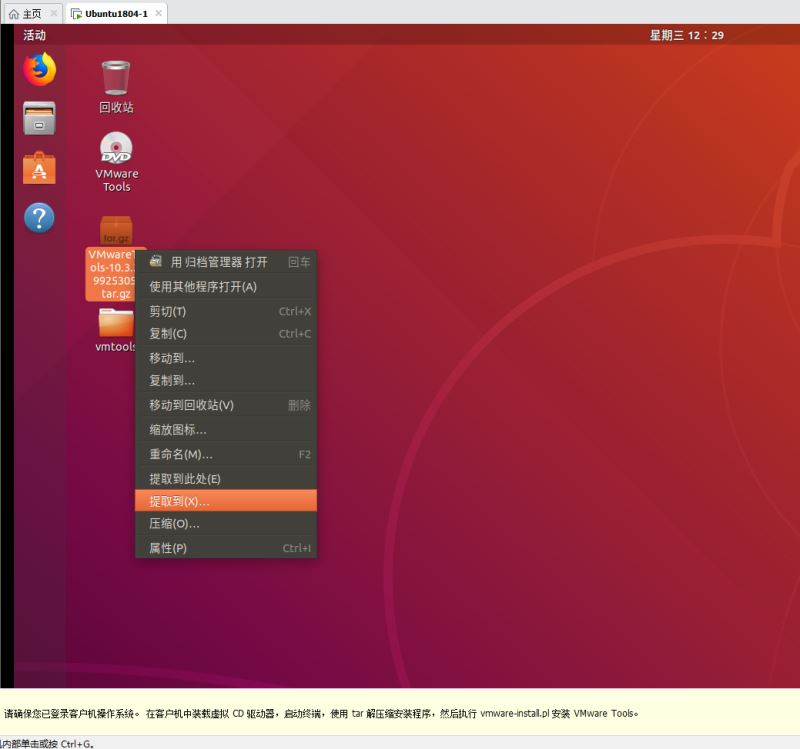Image resolution: width=800 pixels, height=749 pixels.
Task: Click the archive manager icon in menu
Action: pyautogui.click(x=156, y=261)
